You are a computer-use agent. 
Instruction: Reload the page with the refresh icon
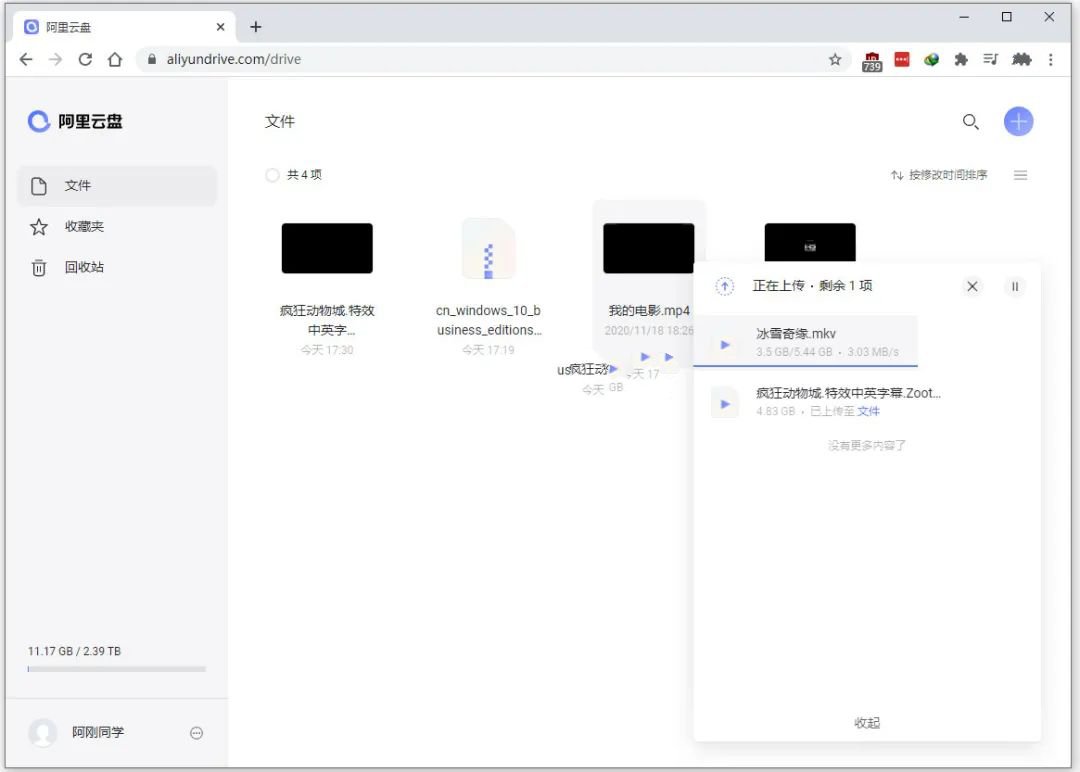point(85,59)
